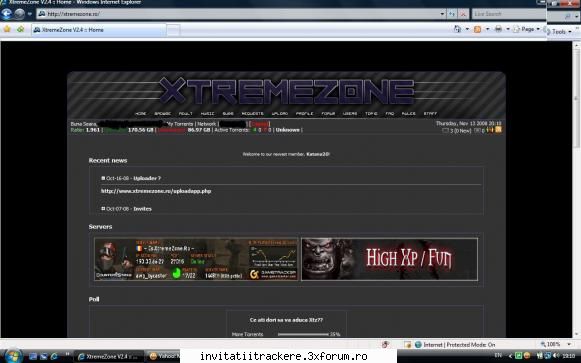The width and height of the screenshot is (581, 363).
Task: Click the page vertical scrollbar
Action: coord(576,189)
